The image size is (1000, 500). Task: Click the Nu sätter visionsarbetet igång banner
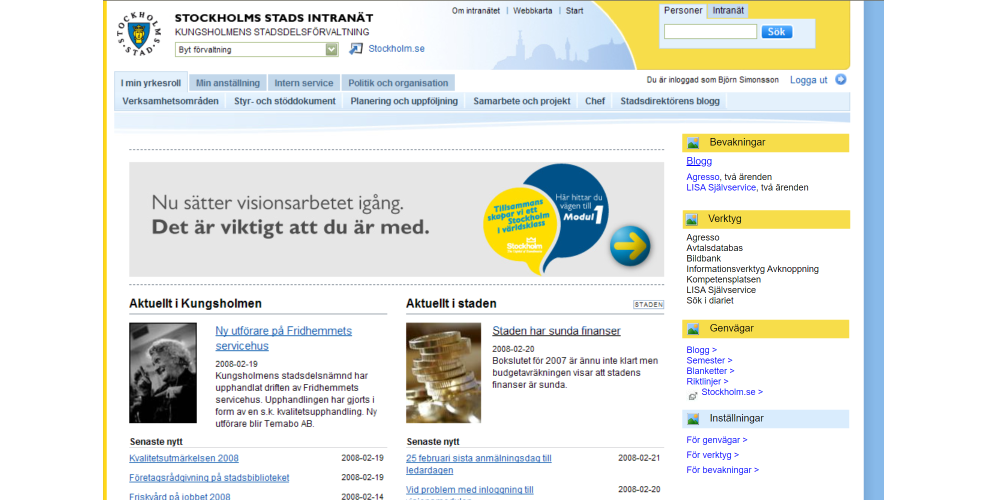(x=396, y=219)
